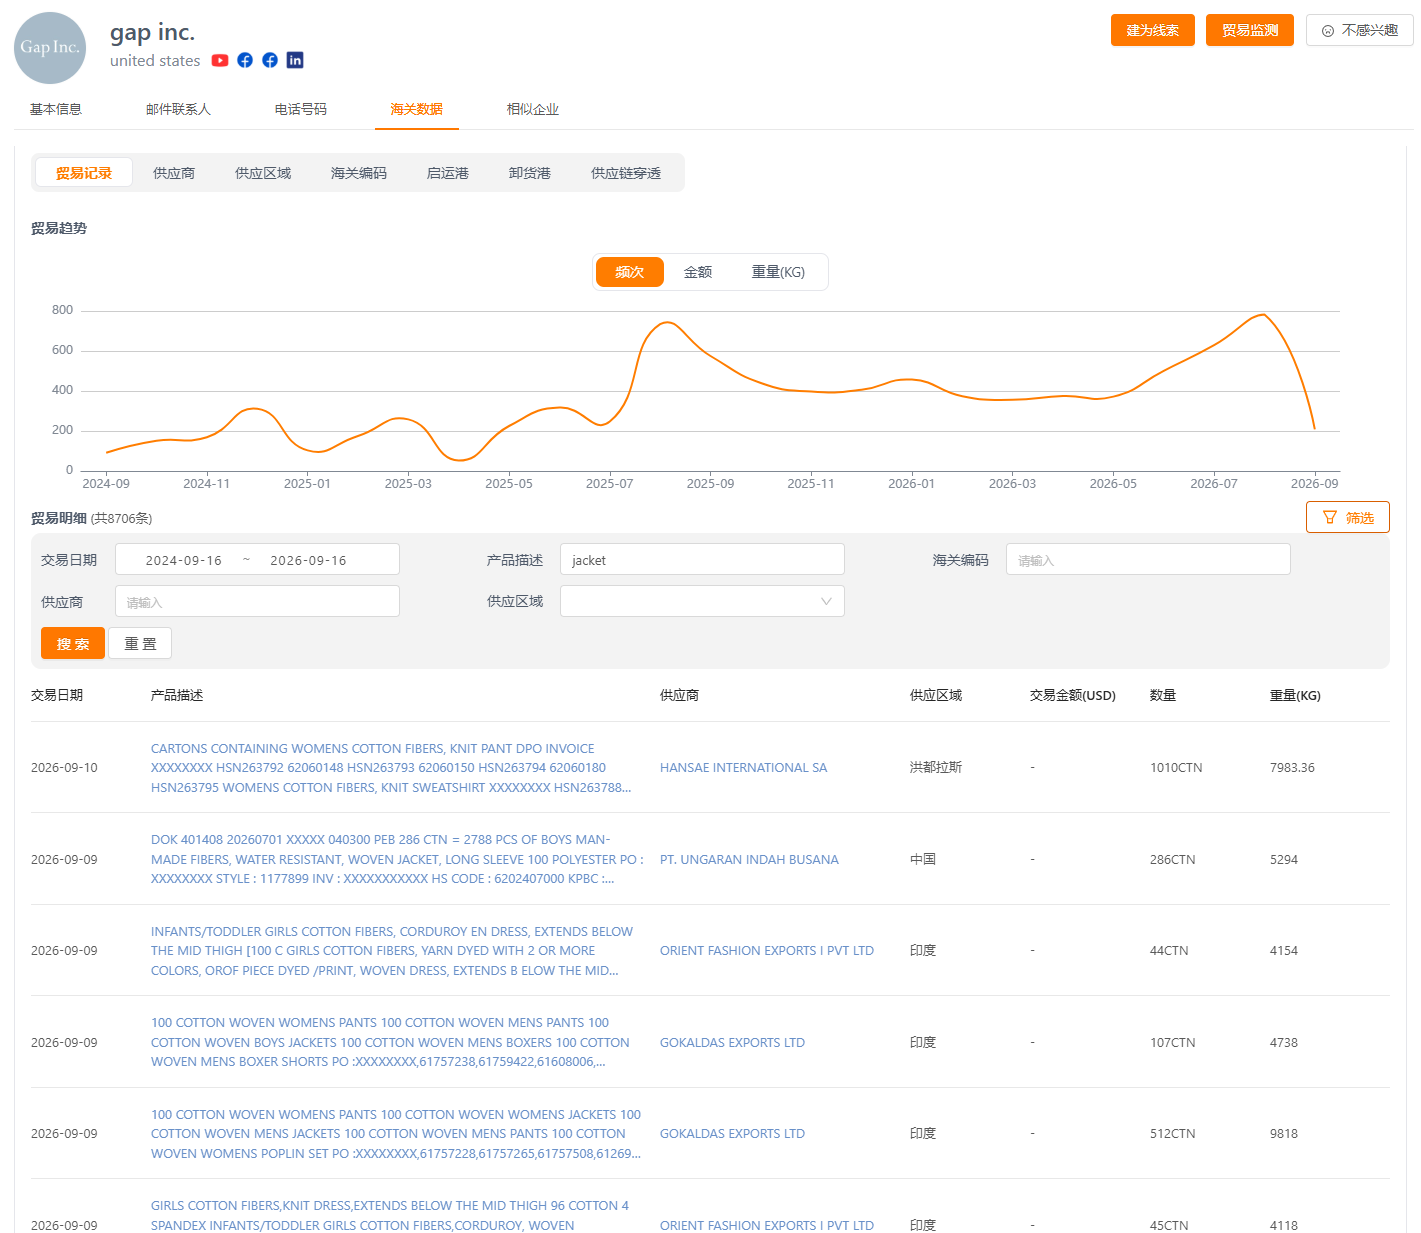Switch to the 供应商 sub-tab
This screenshot has height=1233, width=1421.
tap(174, 173)
